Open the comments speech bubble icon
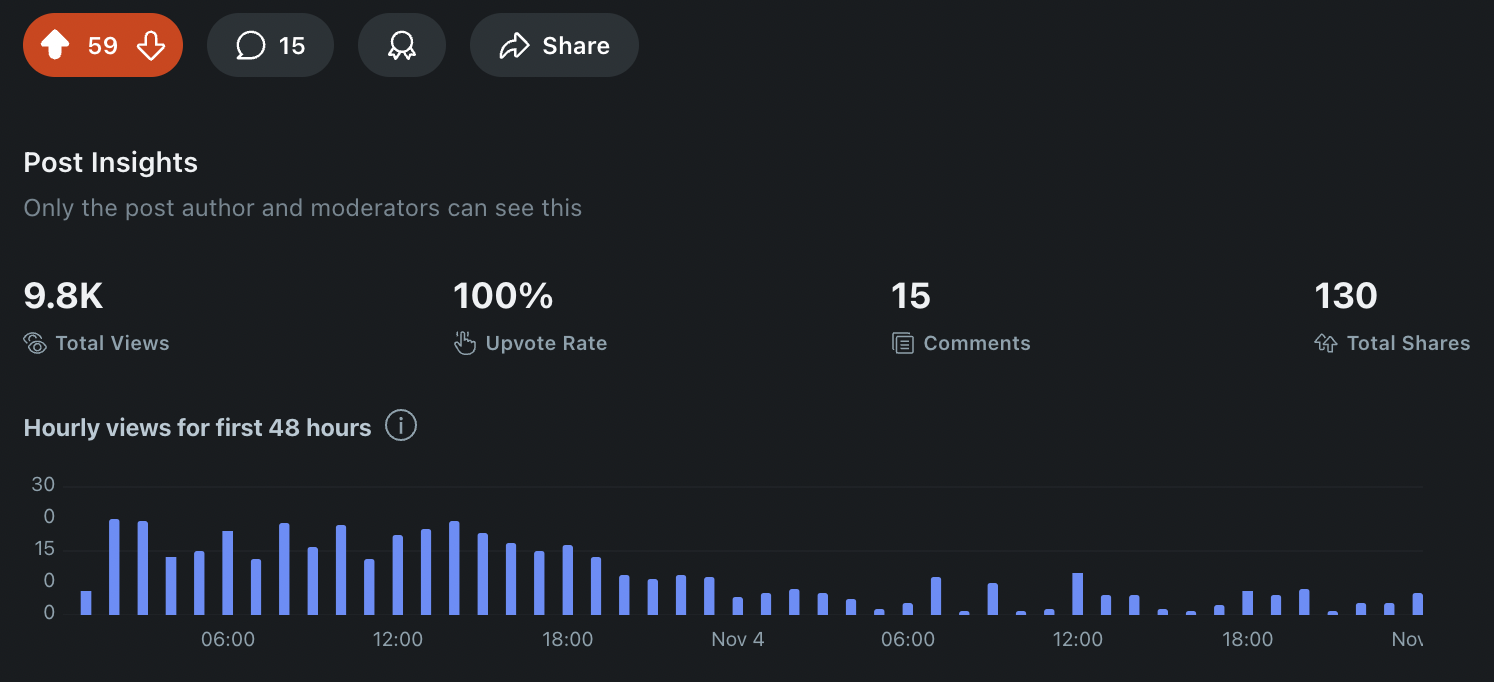 [x=251, y=46]
